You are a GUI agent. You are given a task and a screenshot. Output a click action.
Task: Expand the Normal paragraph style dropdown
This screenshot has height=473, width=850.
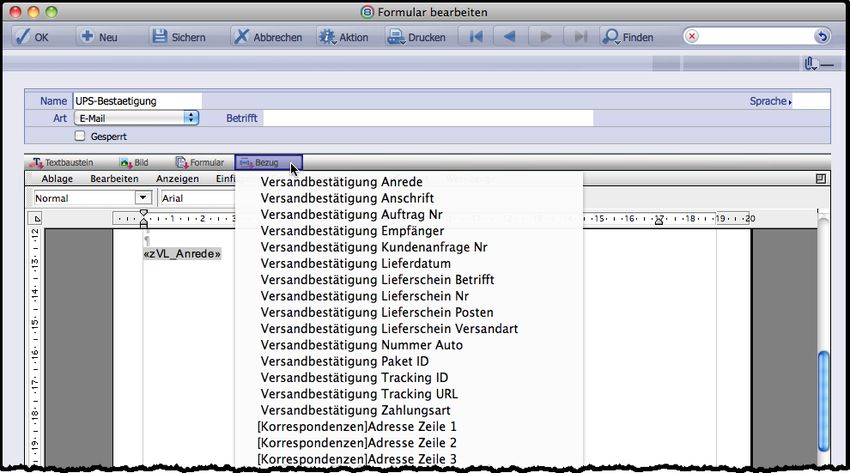tap(84, 198)
